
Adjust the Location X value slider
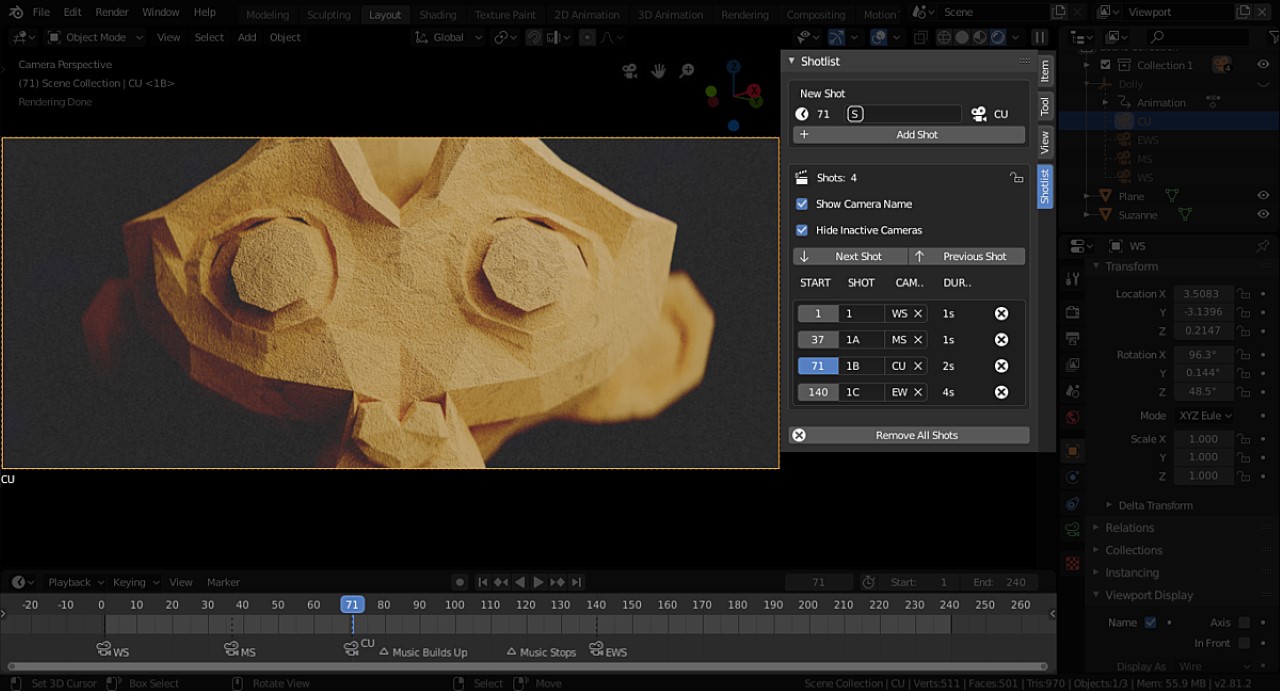coord(1203,293)
